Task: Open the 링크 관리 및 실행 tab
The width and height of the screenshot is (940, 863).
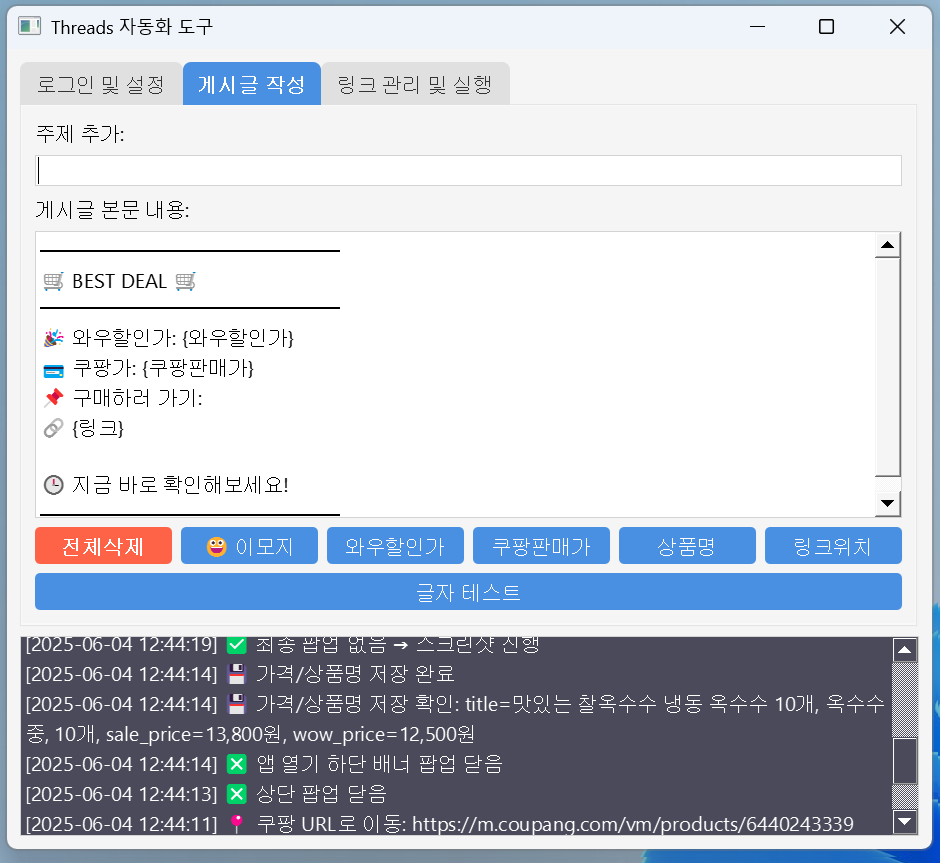Action: click(x=414, y=85)
